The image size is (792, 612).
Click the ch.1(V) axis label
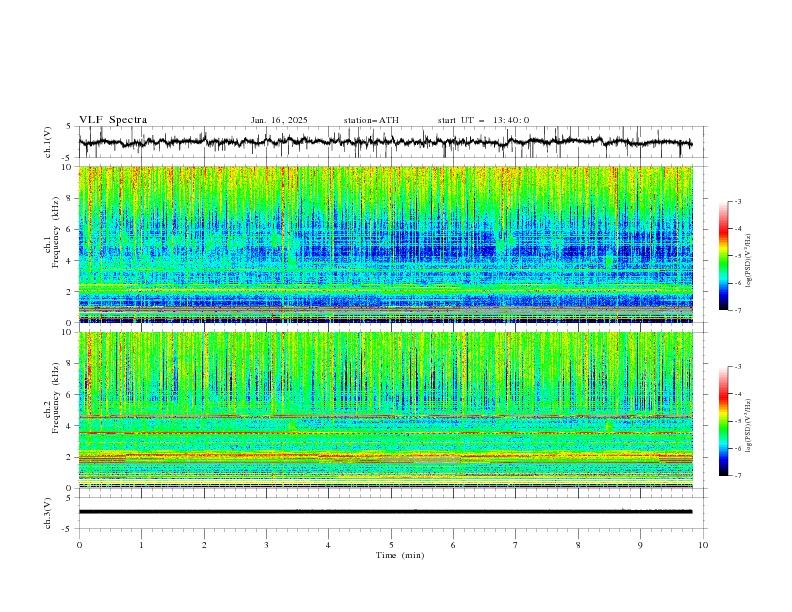point(48,142)
